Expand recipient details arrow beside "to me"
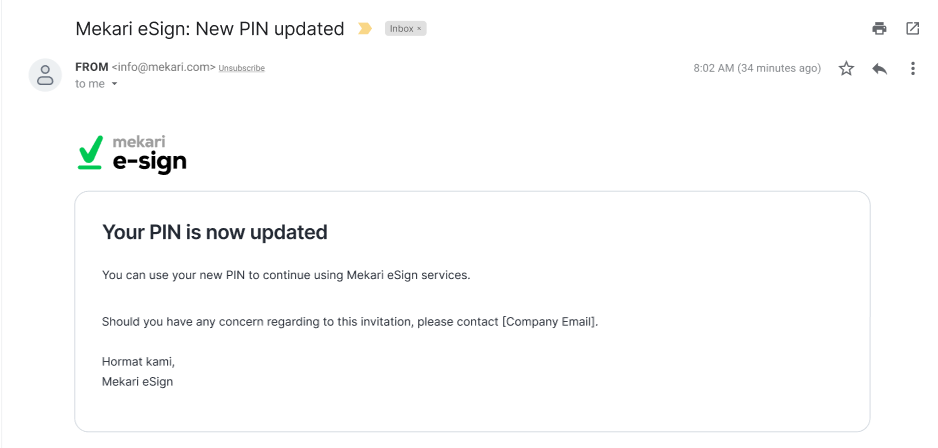 [115, 85]
